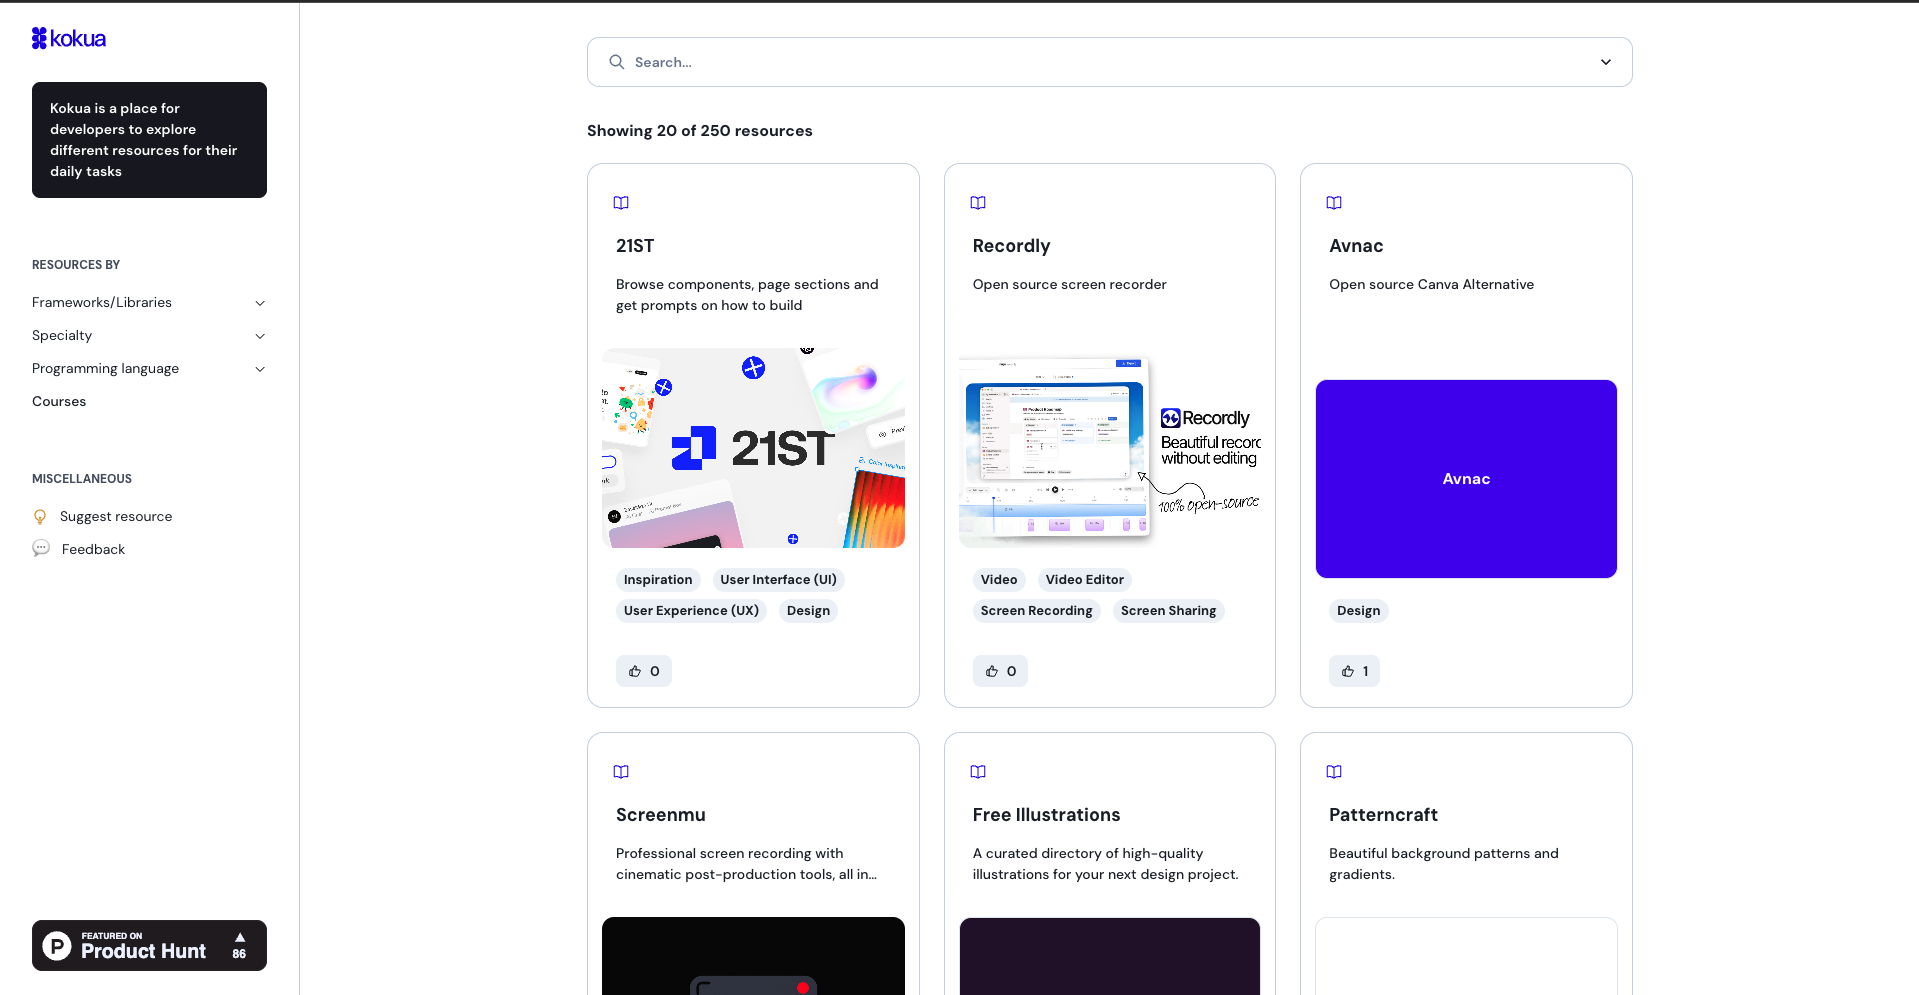Click the book icon on Patterncraft card

point(1334,772)
